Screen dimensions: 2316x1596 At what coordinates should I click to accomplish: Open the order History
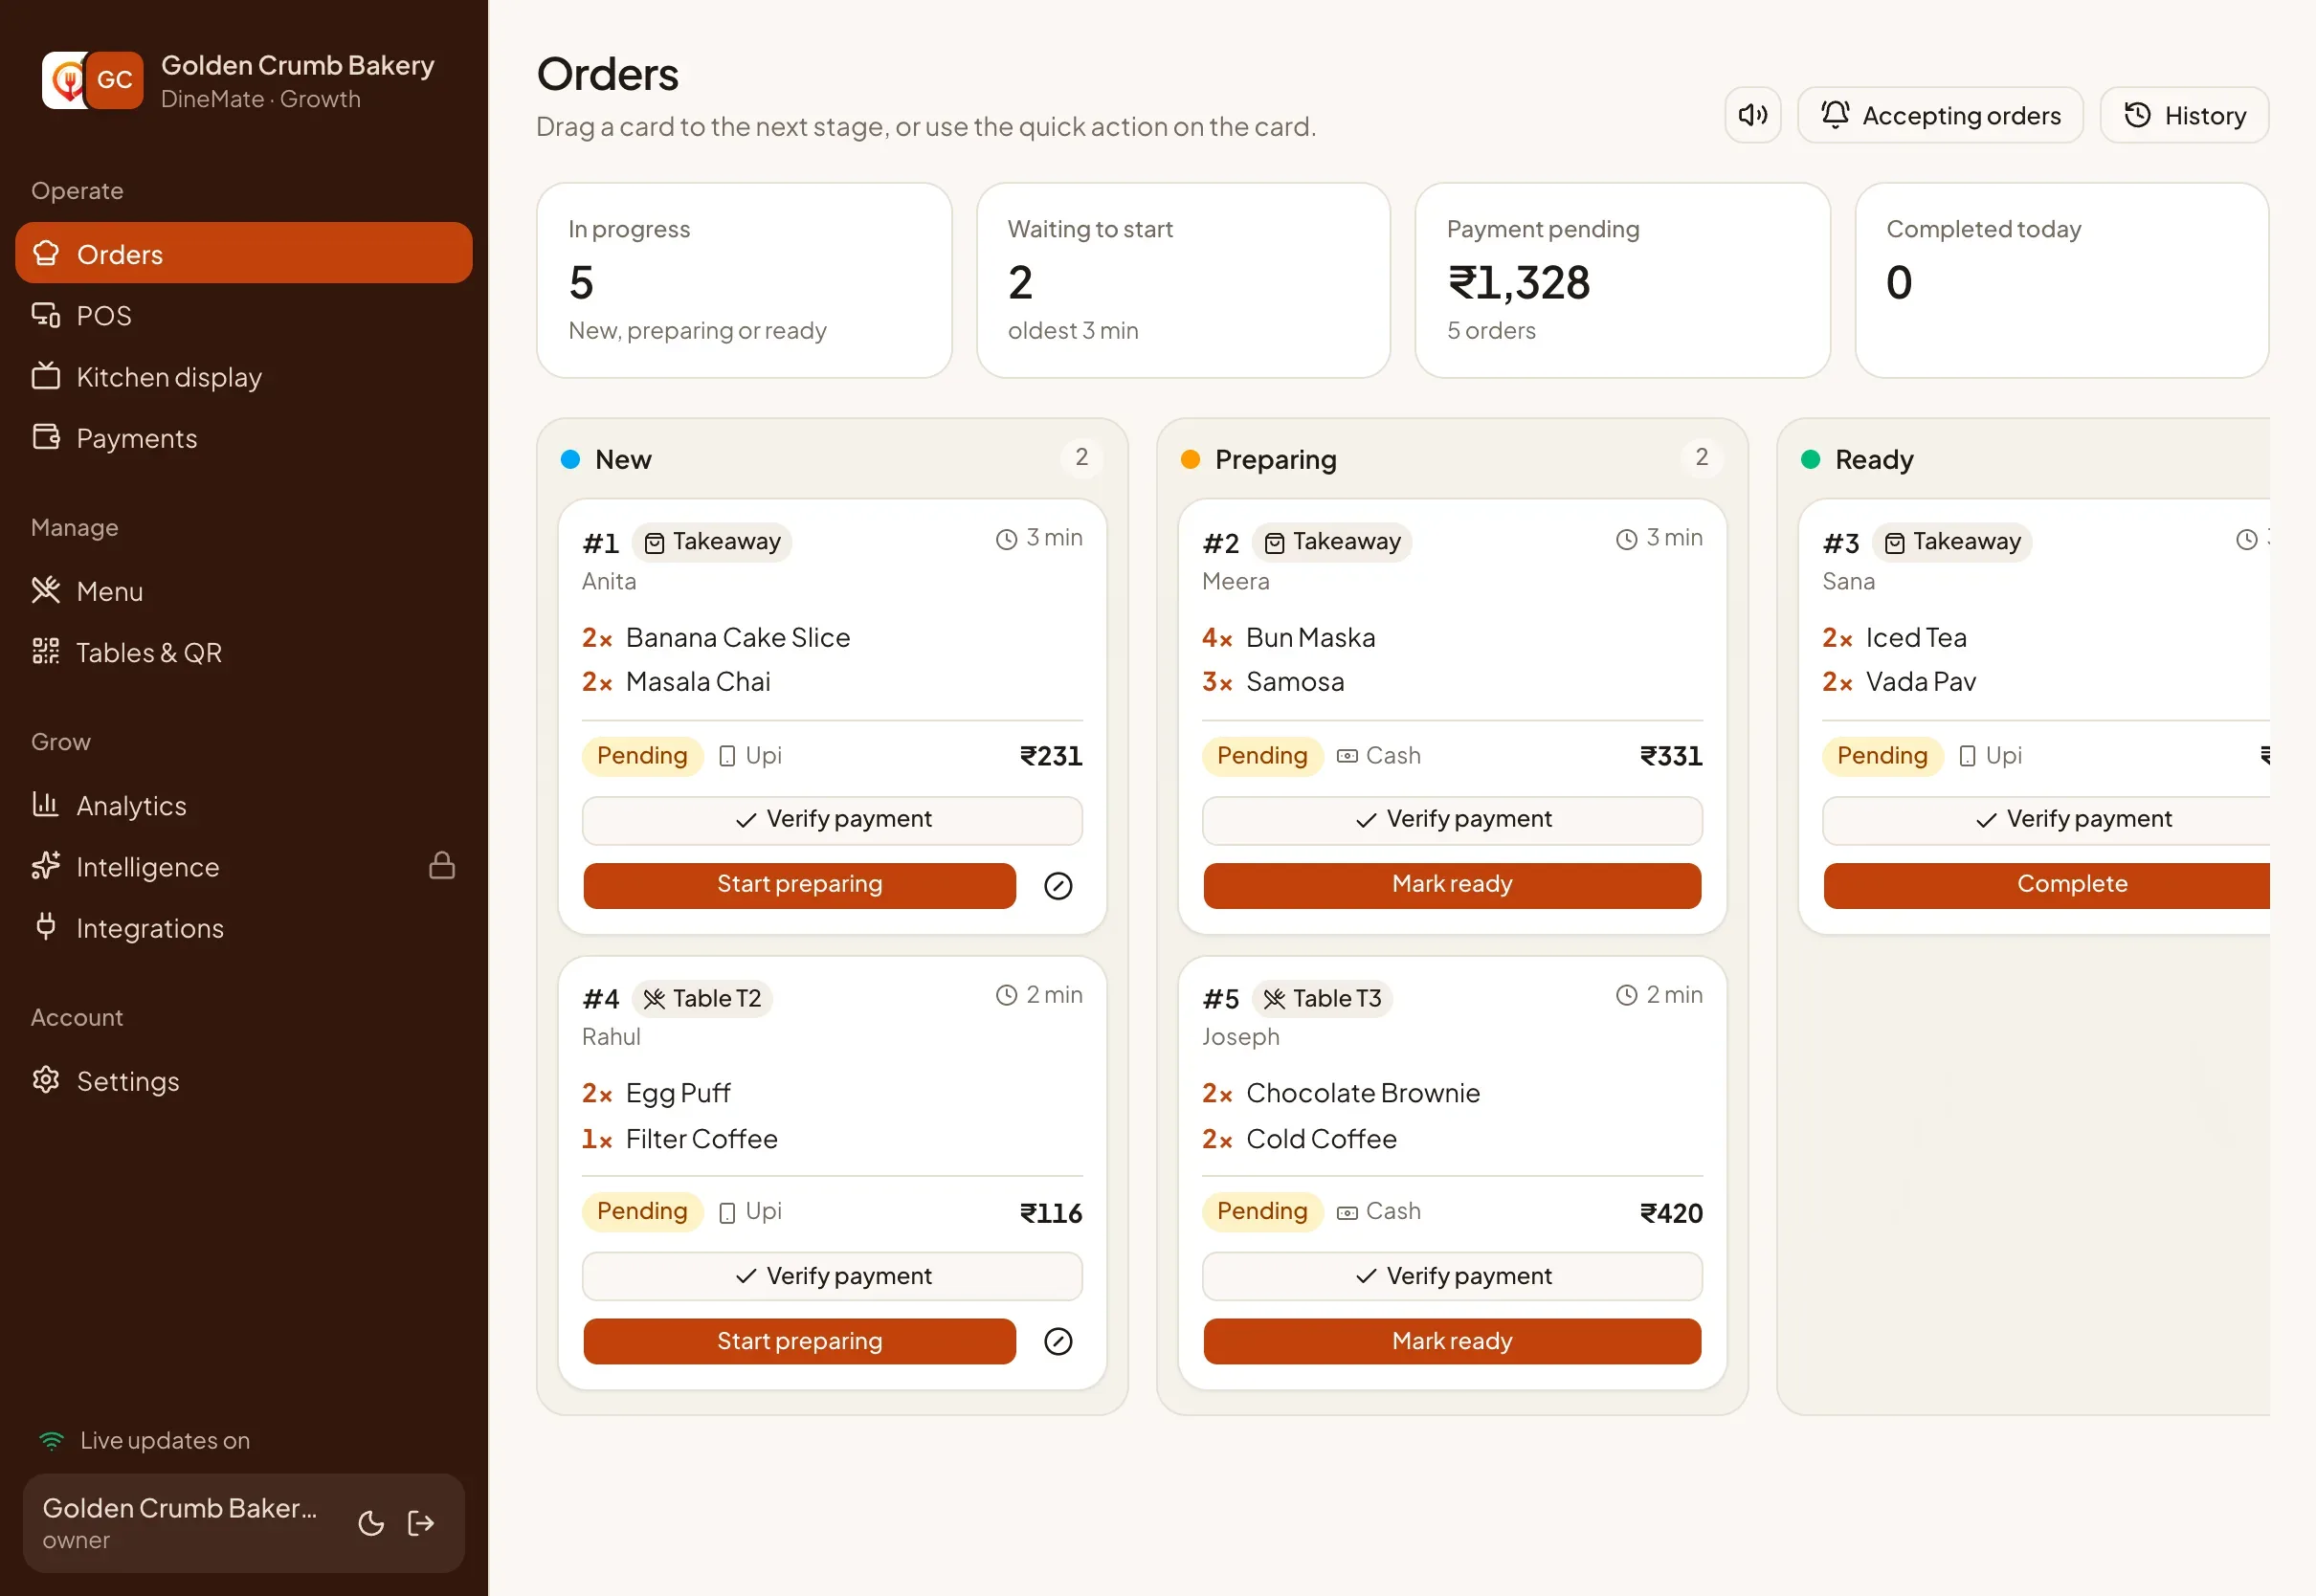[2184, 115]
